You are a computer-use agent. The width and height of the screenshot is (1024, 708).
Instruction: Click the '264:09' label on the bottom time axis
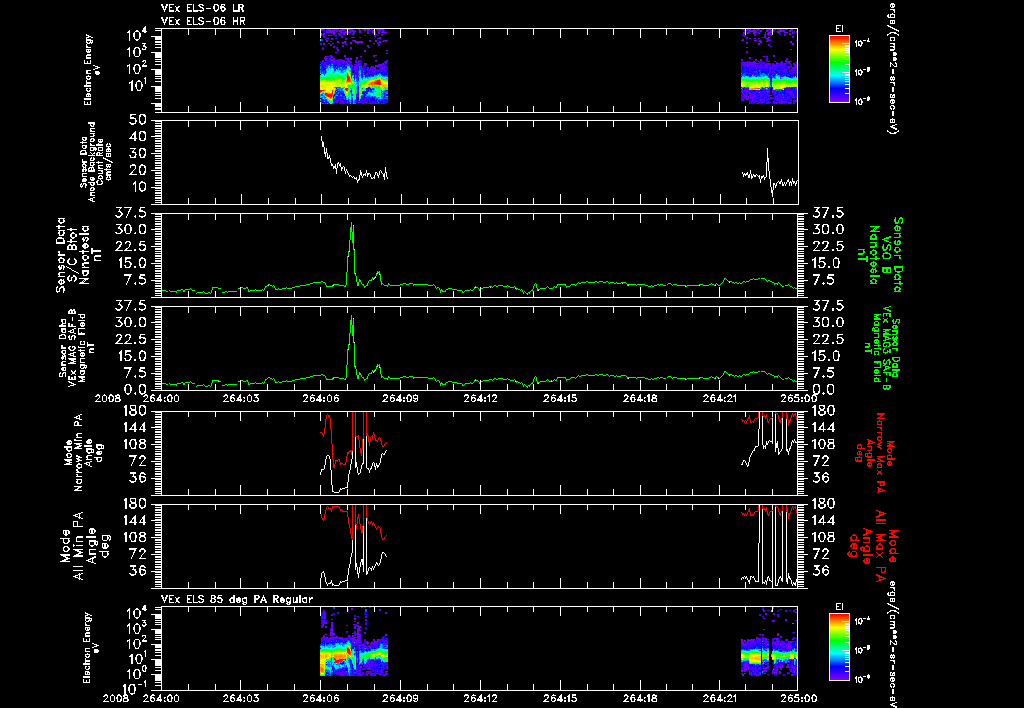[x=400, y=698]
